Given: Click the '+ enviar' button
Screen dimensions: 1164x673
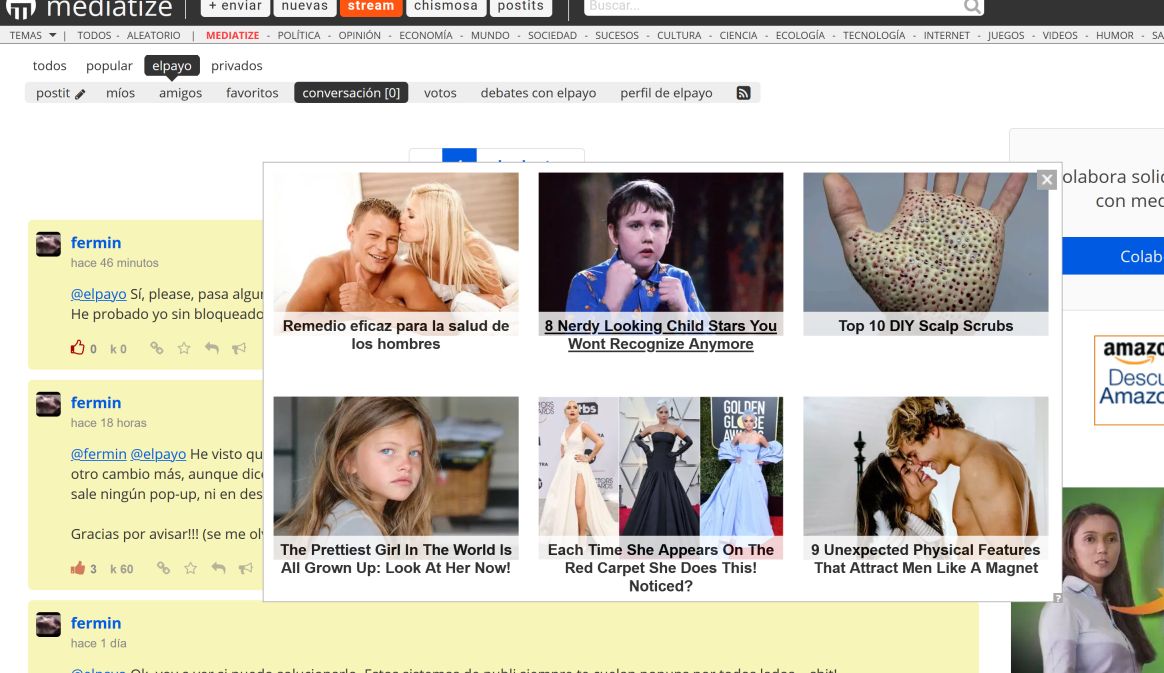Looking at the screenshot, I should pyautogui.click(x=235, y=7).
